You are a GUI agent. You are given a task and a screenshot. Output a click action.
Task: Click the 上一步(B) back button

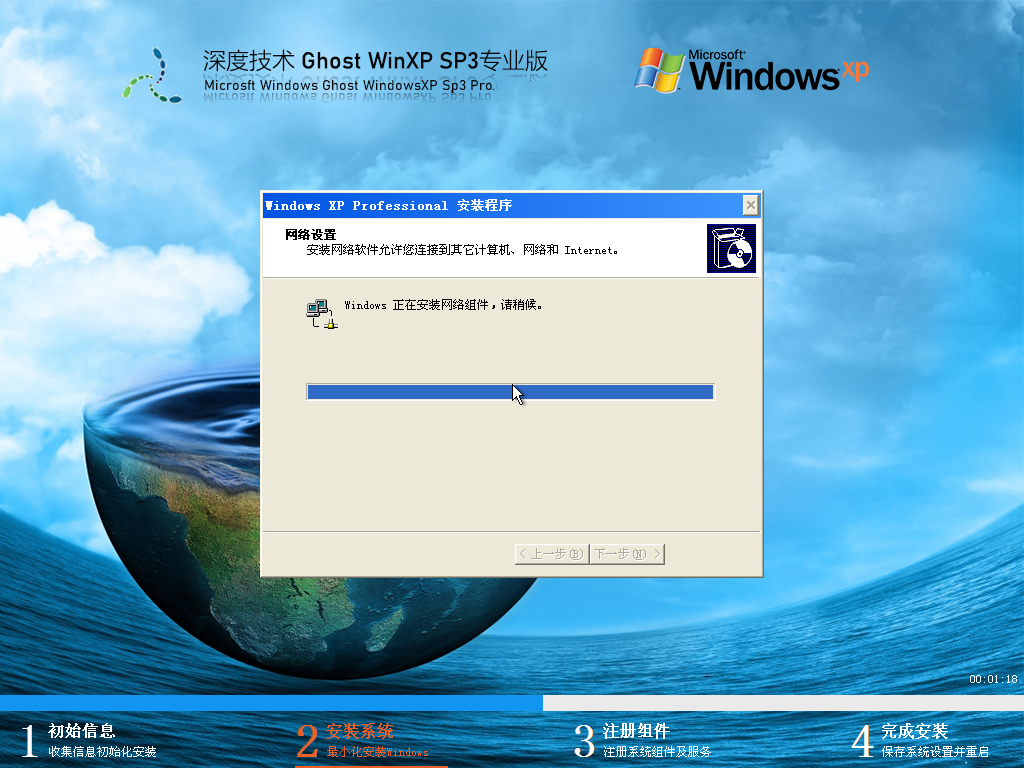click(x=551, y=553)
